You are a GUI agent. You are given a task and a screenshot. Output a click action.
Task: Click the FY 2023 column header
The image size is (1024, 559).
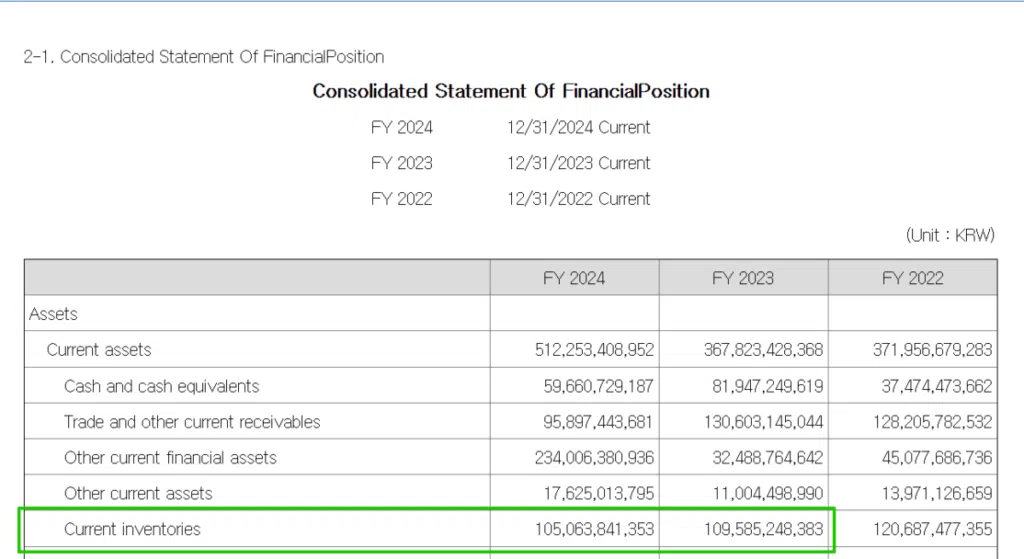tap(743, 278)
